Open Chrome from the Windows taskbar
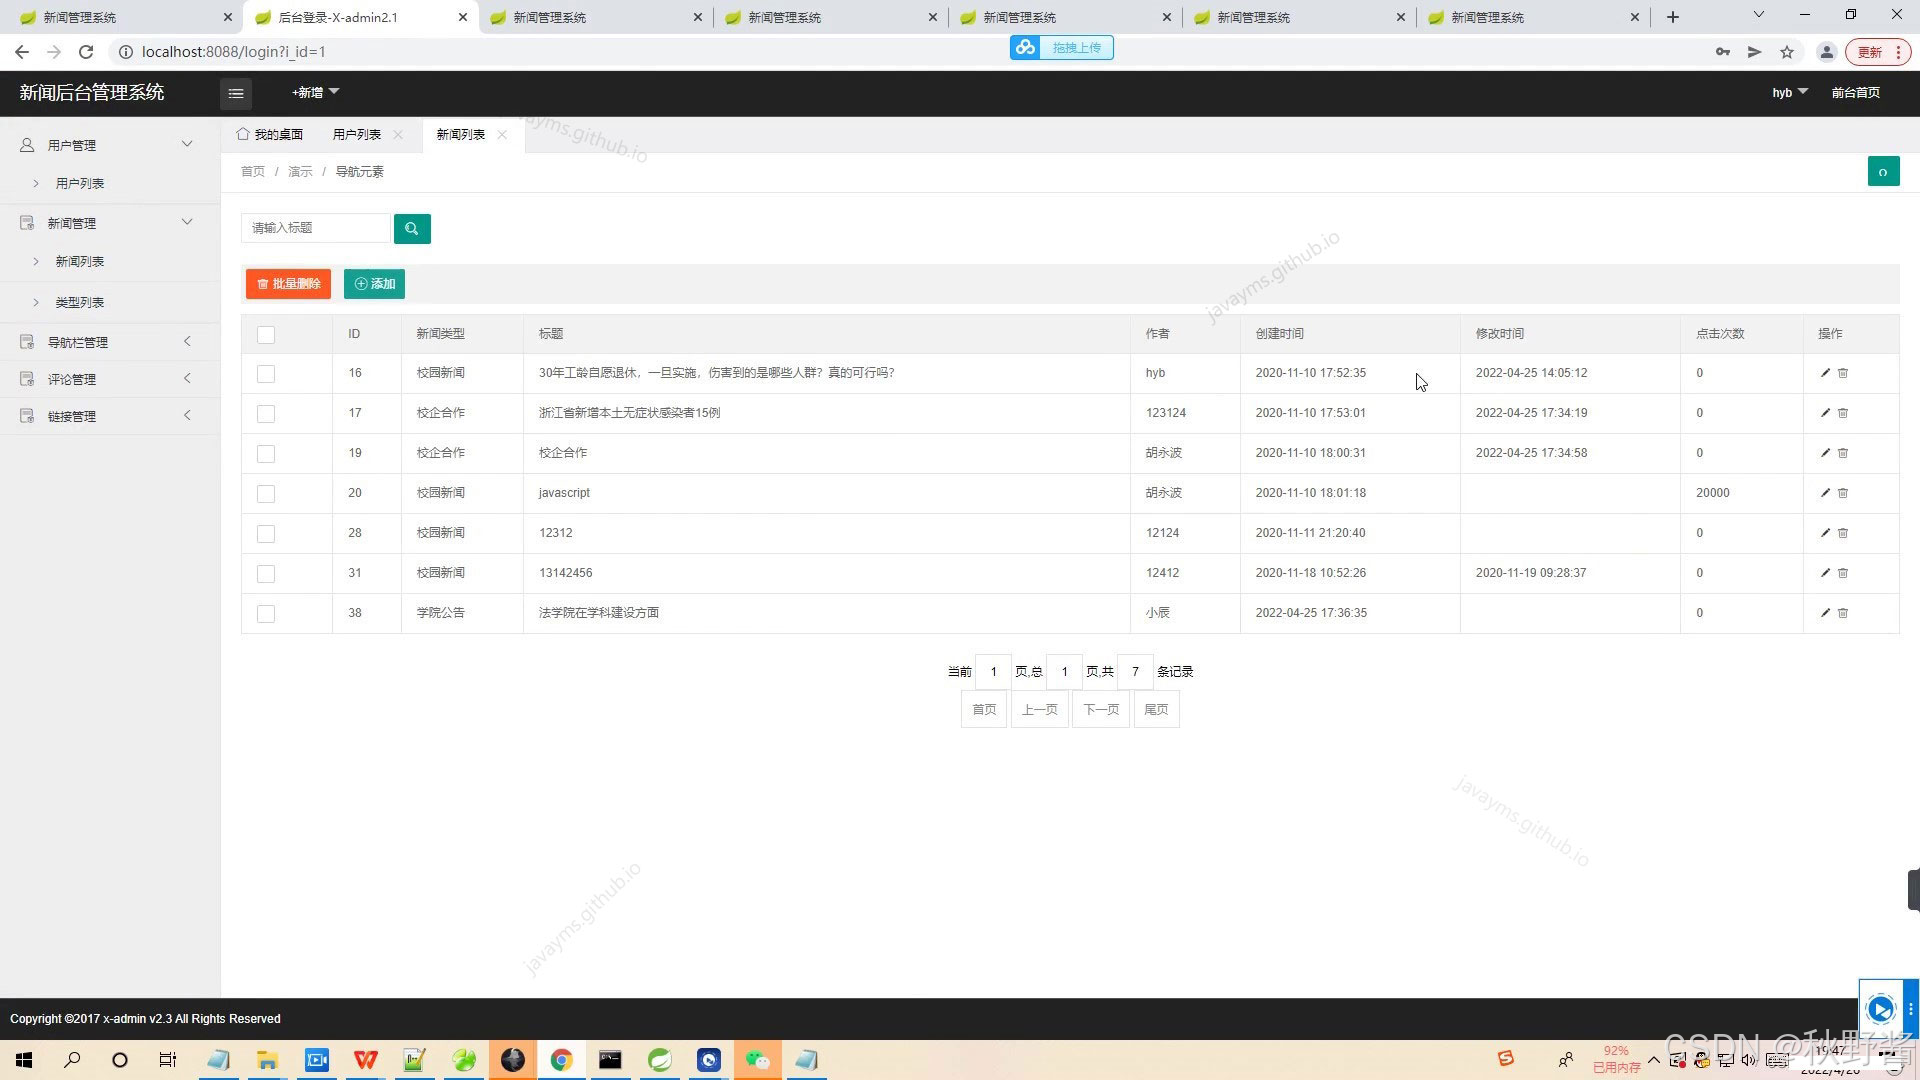 tap(561, 1060)
